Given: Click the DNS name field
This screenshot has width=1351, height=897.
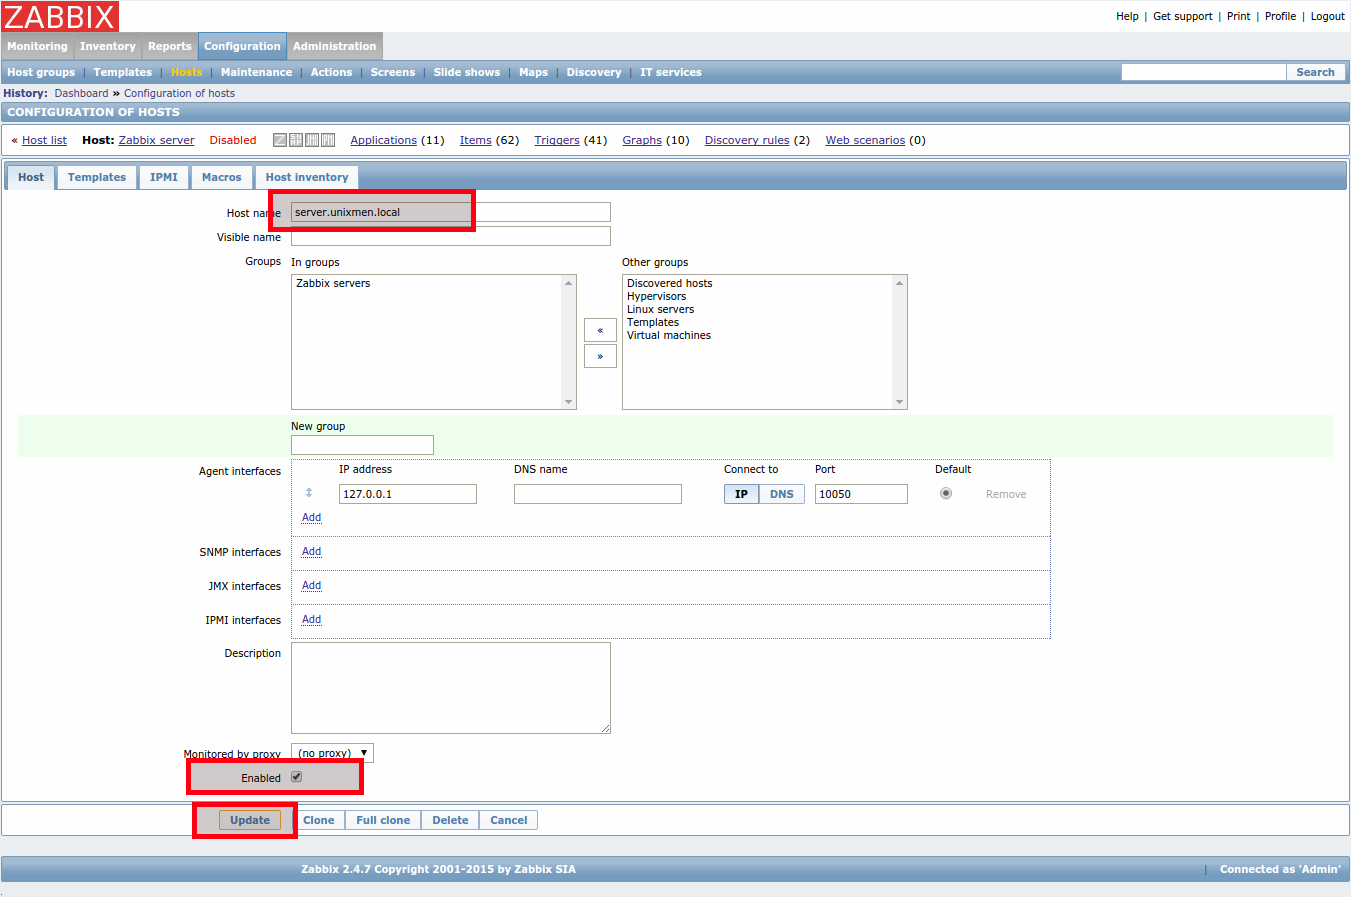Looking at the screenshot, I should pos(598,494).
